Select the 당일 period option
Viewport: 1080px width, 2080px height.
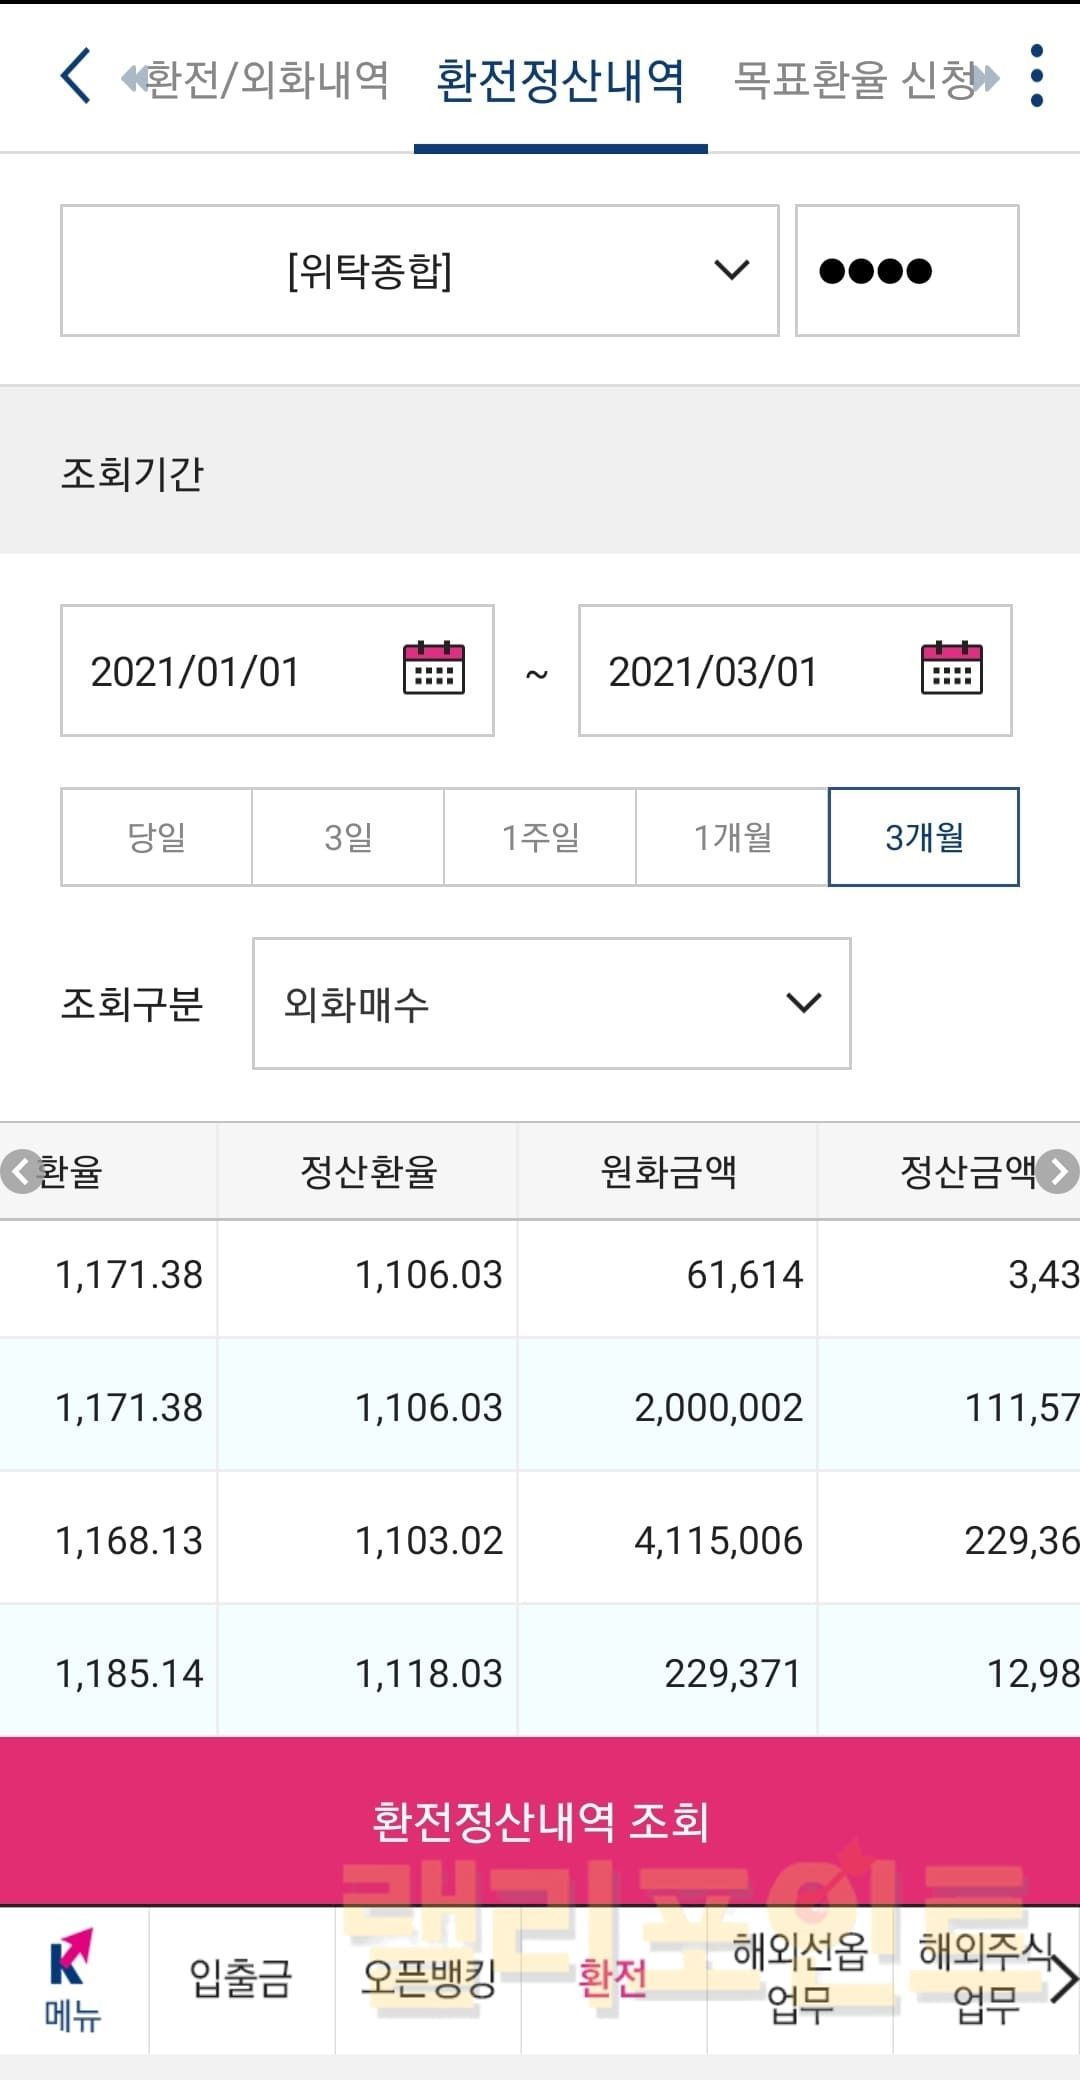pos(157,837)
